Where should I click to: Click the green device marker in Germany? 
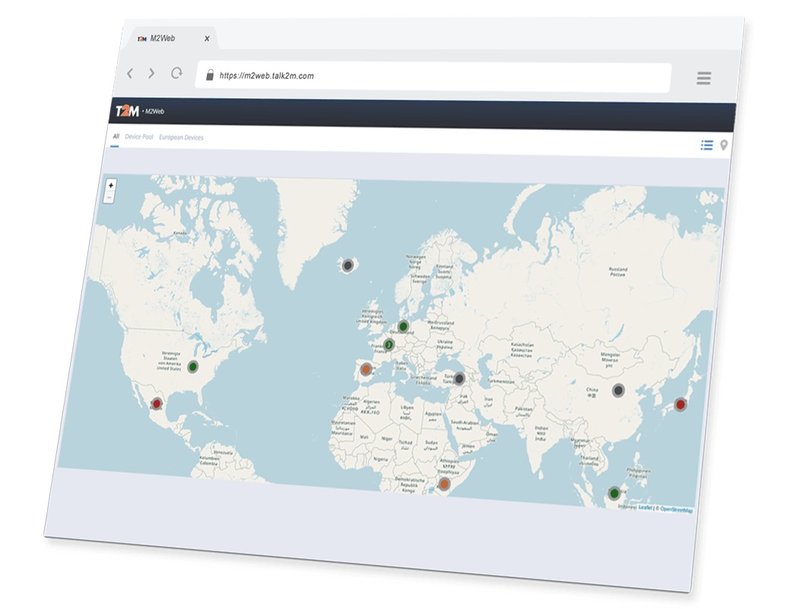coord(403,326)
